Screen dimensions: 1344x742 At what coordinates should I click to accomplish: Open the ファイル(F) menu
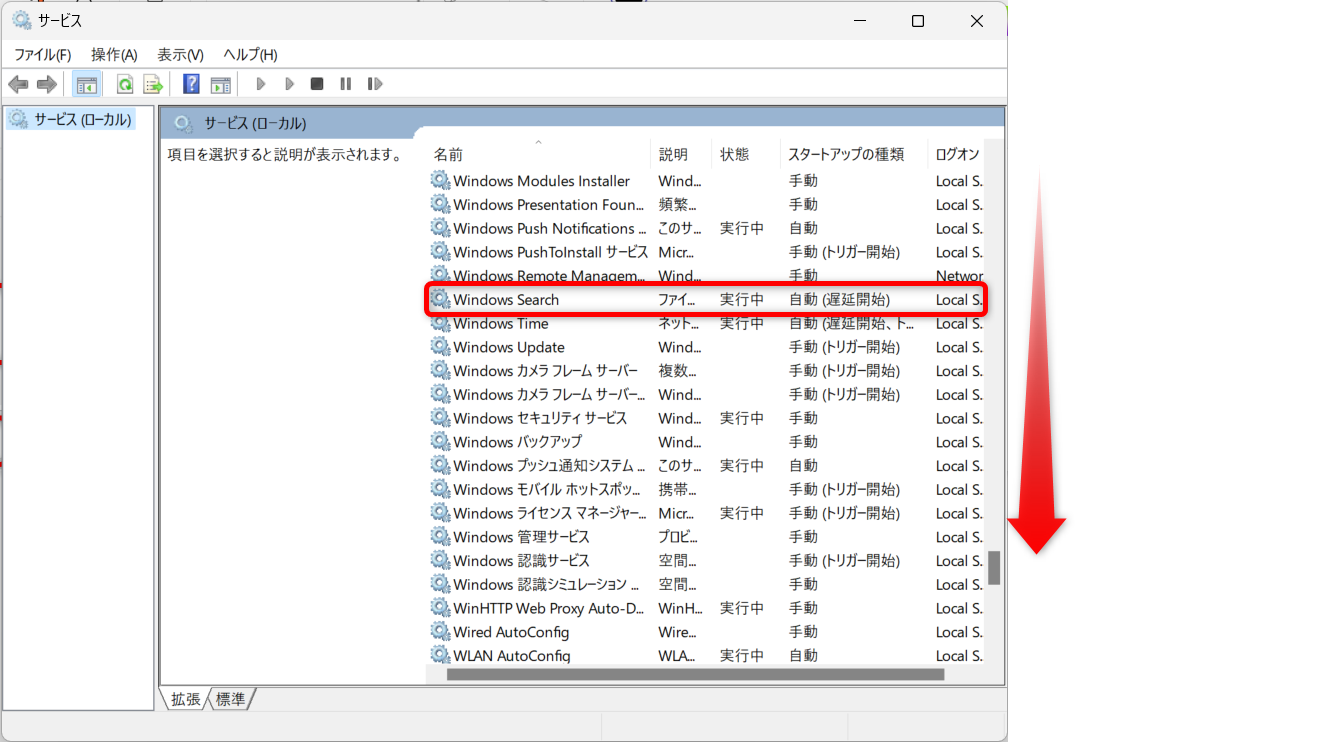42,55
